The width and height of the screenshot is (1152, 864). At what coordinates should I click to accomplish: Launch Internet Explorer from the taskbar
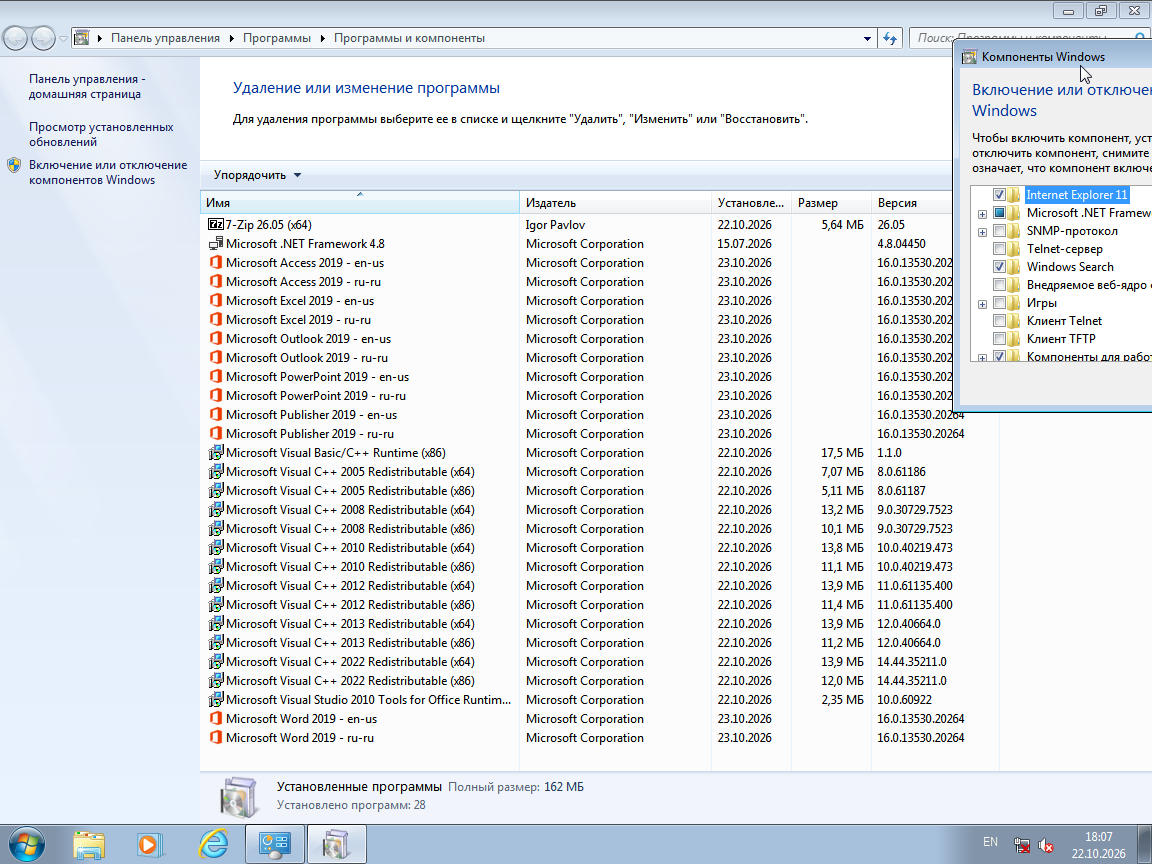(214, 844)
